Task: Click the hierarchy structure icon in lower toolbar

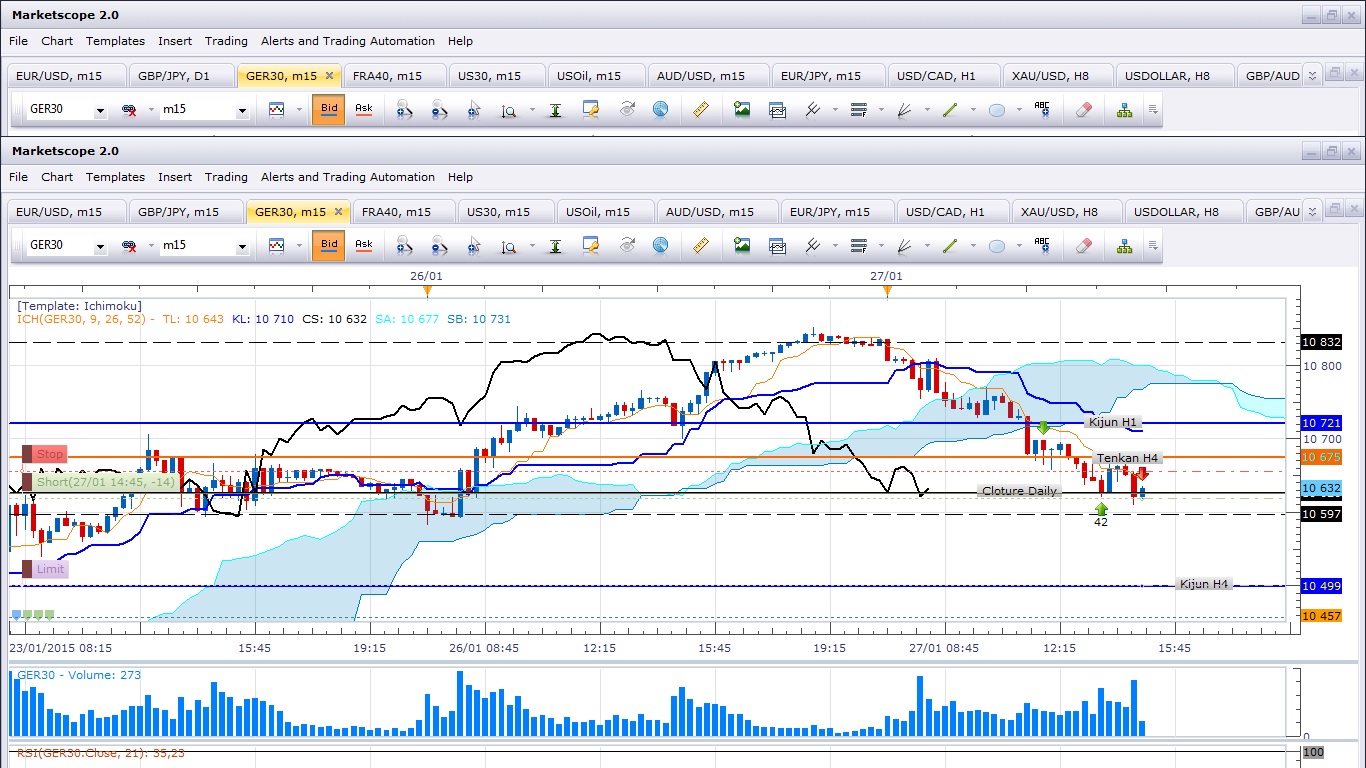Action: click(x=1125, y=245)
